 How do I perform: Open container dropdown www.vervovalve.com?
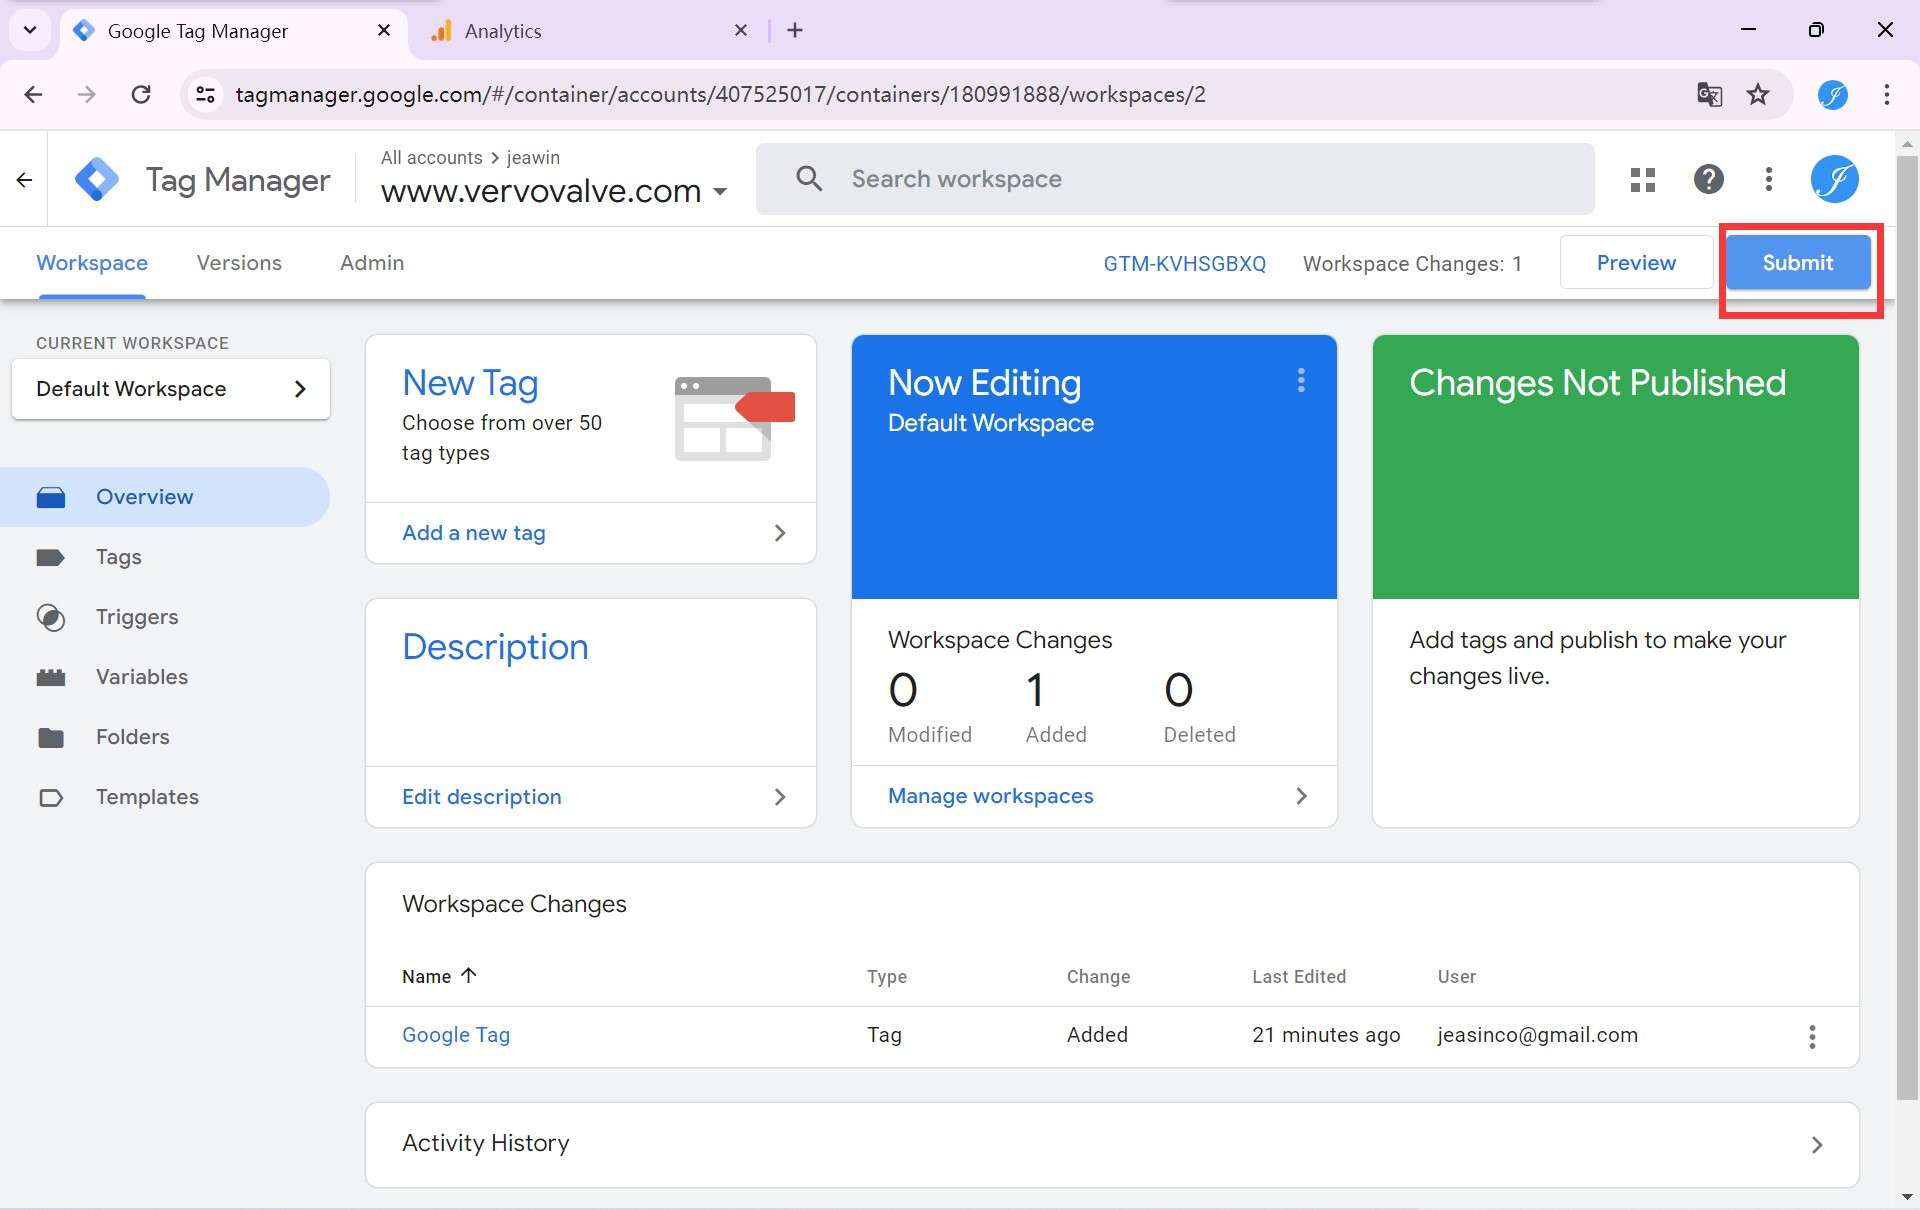pyautogui.click(x=554, y=190)
